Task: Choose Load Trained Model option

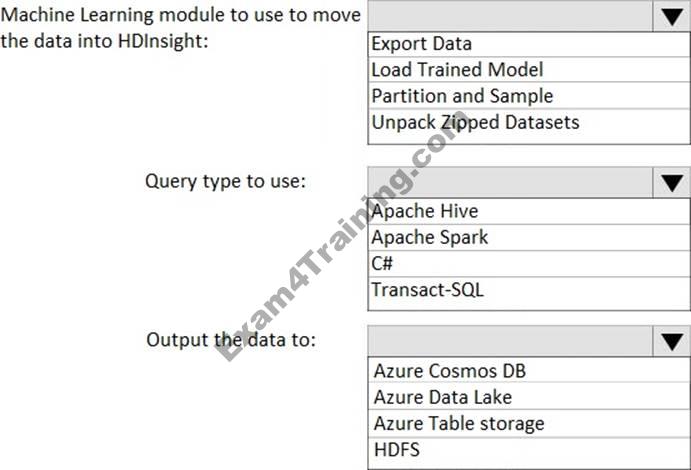Action: (x=457, y=70)
